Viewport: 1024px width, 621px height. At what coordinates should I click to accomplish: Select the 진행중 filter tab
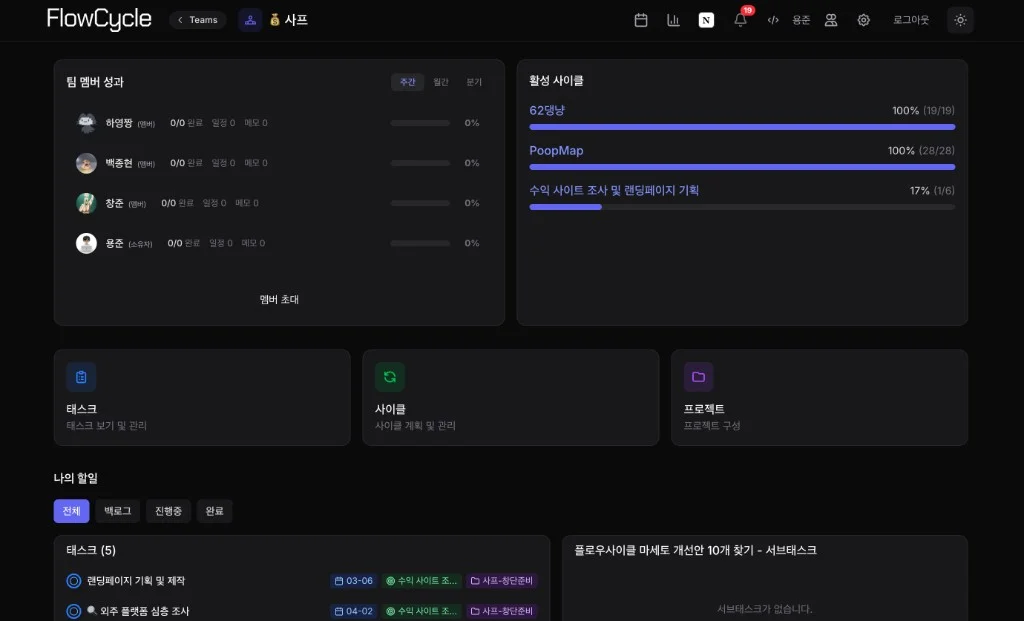tap(168, 511)
